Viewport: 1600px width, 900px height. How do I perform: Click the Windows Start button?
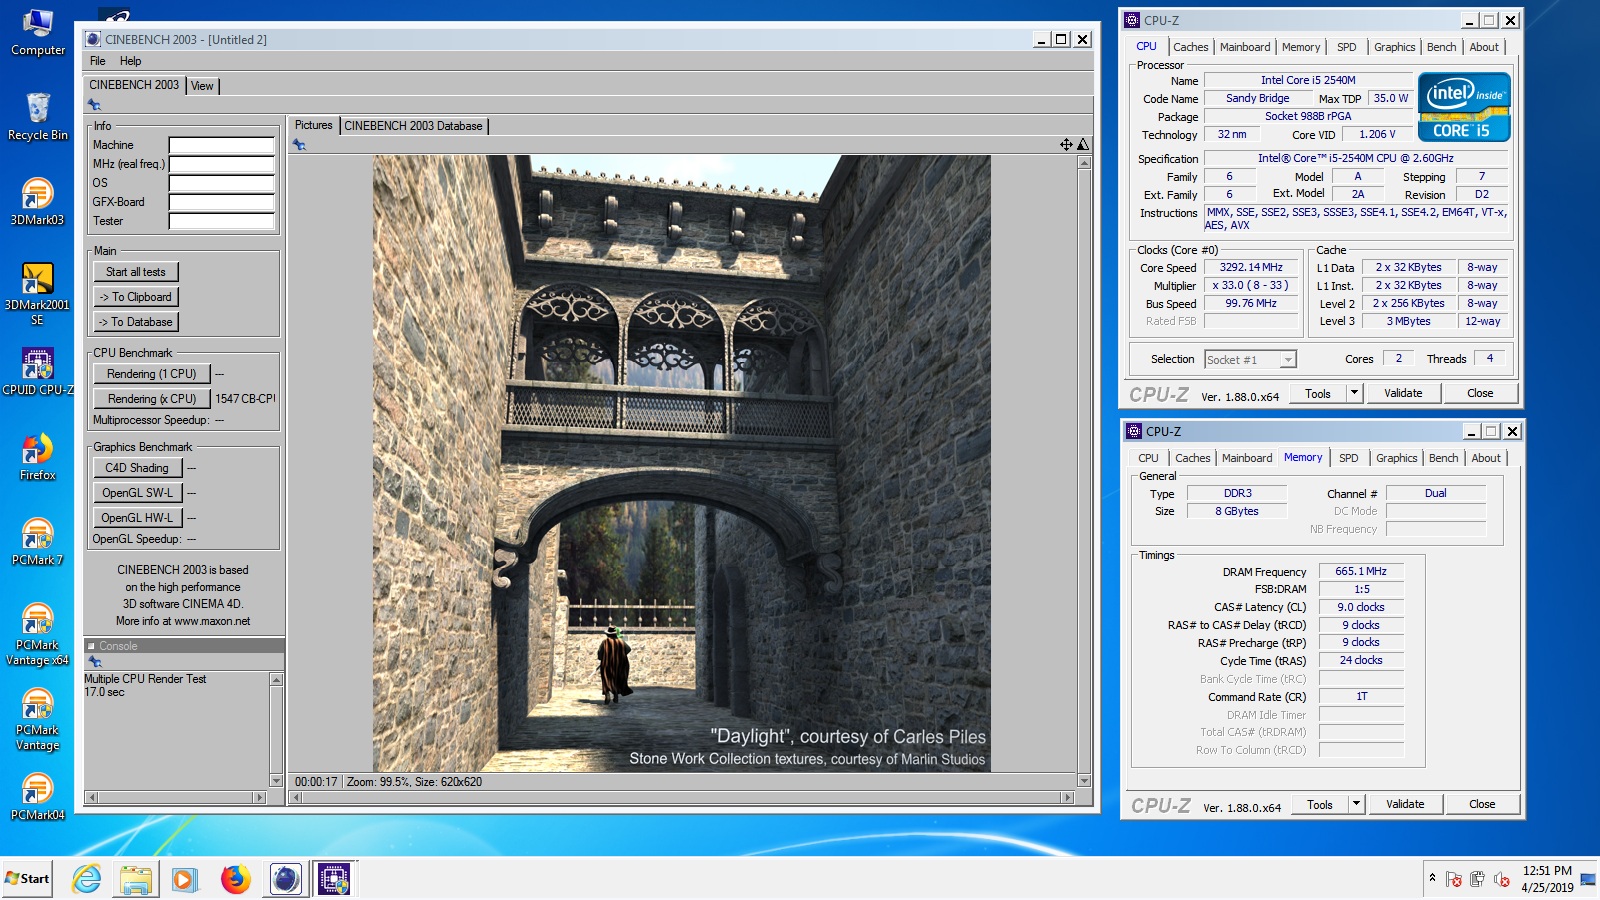click(x=27, y=879)
